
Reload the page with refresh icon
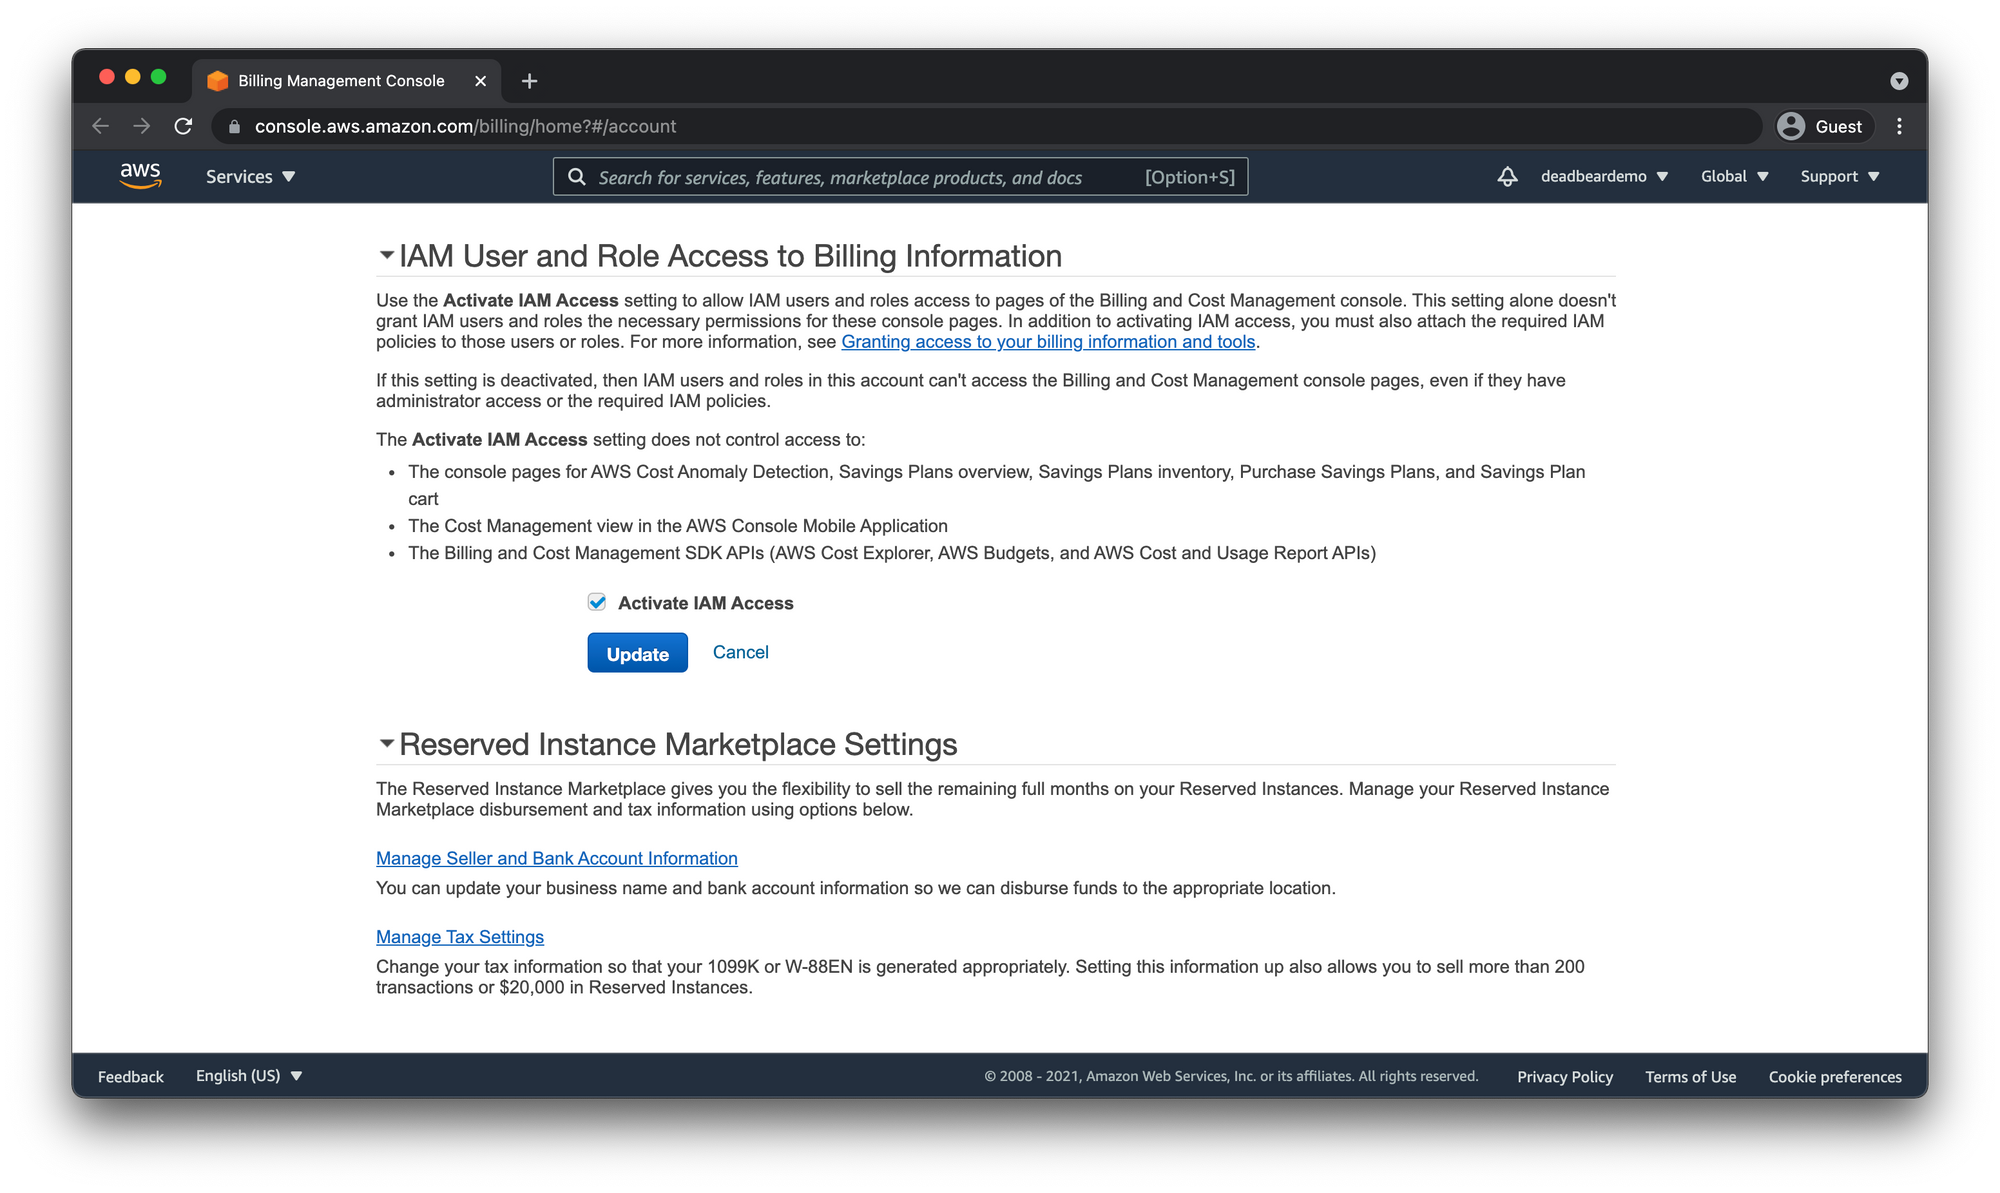(x=183, y=126)
